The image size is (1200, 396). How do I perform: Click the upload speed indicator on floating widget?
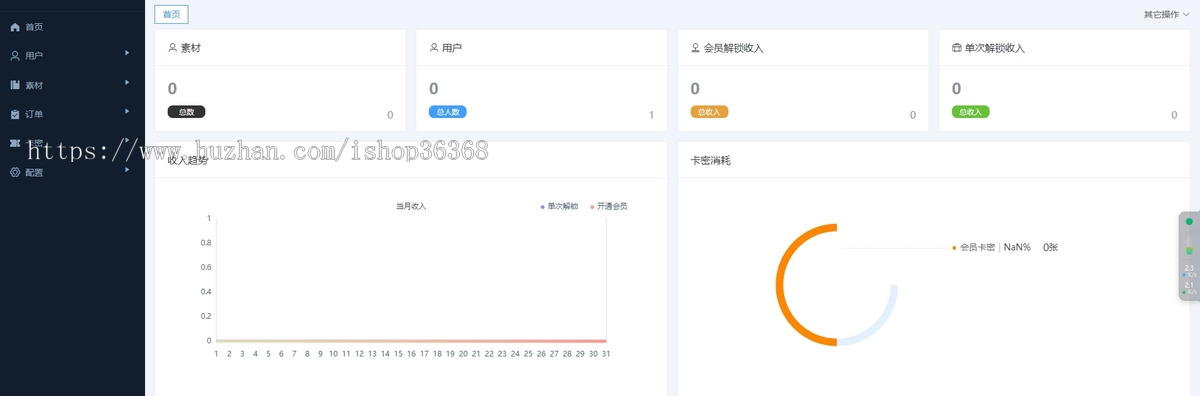coord(1189,270)
